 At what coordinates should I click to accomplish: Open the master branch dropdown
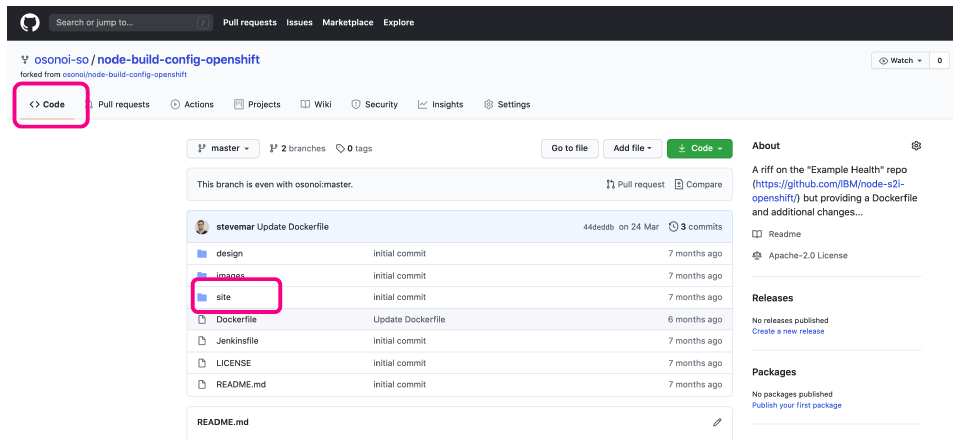pyautogui.click(x=223, y=149)
